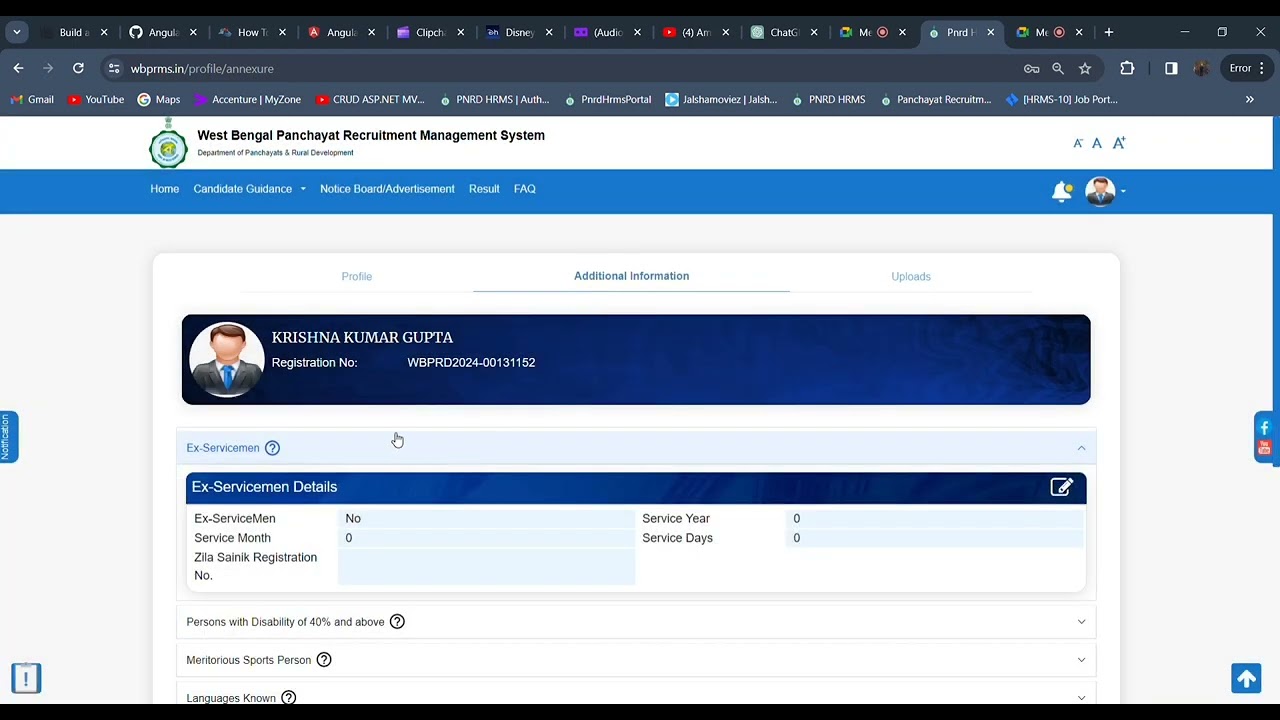1280x720 pixels.
Task: Reload the page with refresh icon
Action: [78, 68]
